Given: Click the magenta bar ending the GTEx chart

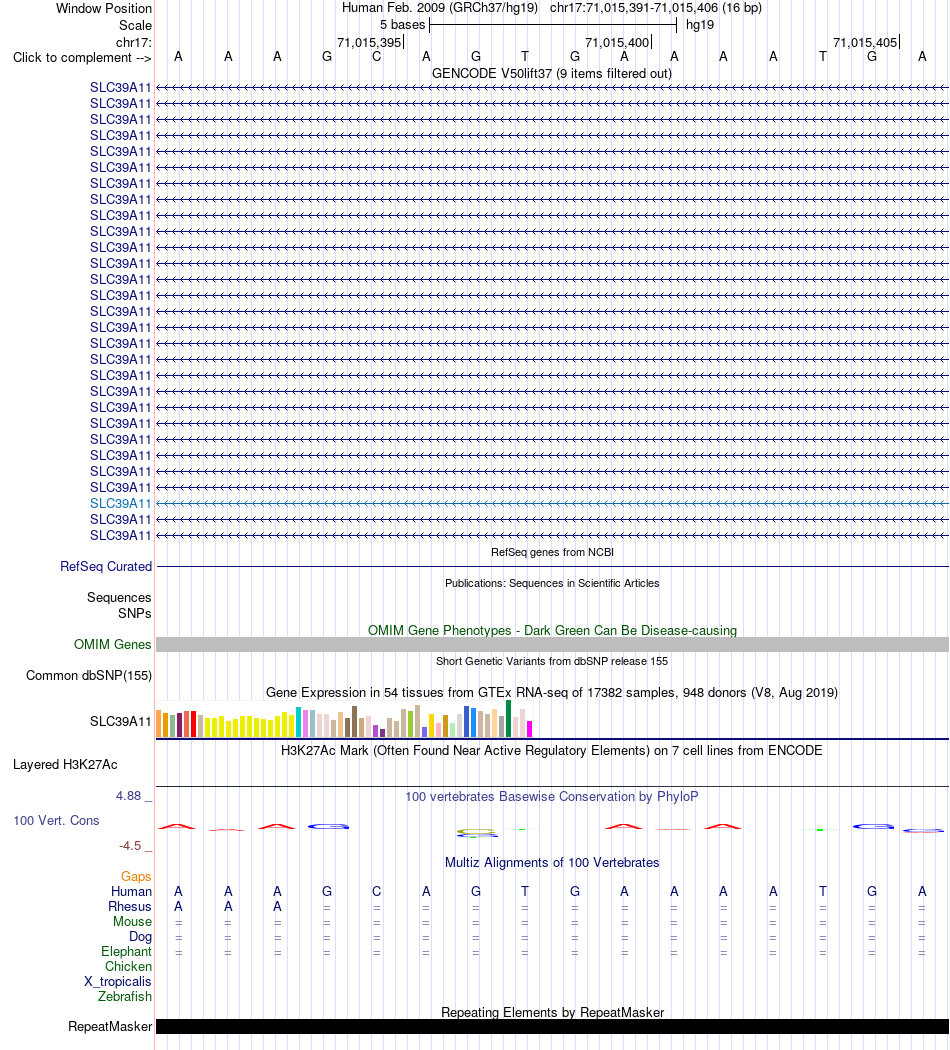Looking at the screenshot, I should pos(530,729).
